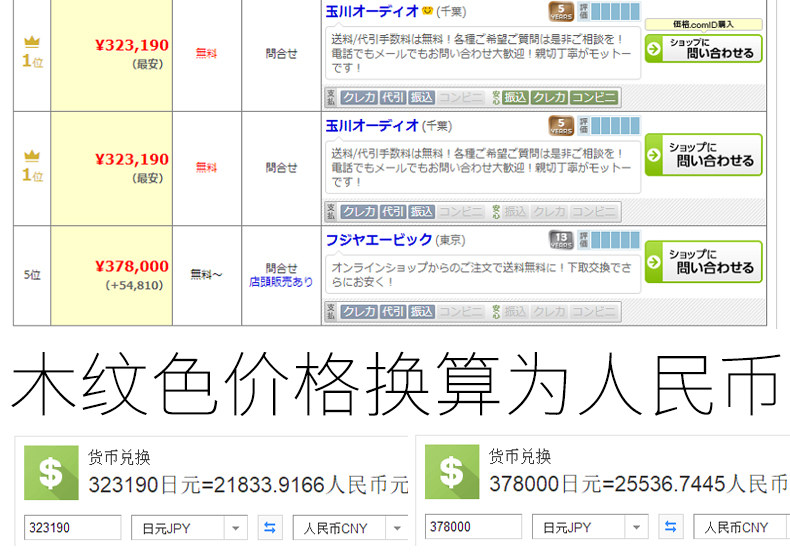
Task: Click the 5位 rank cell
Action: (x=32, y=275)
